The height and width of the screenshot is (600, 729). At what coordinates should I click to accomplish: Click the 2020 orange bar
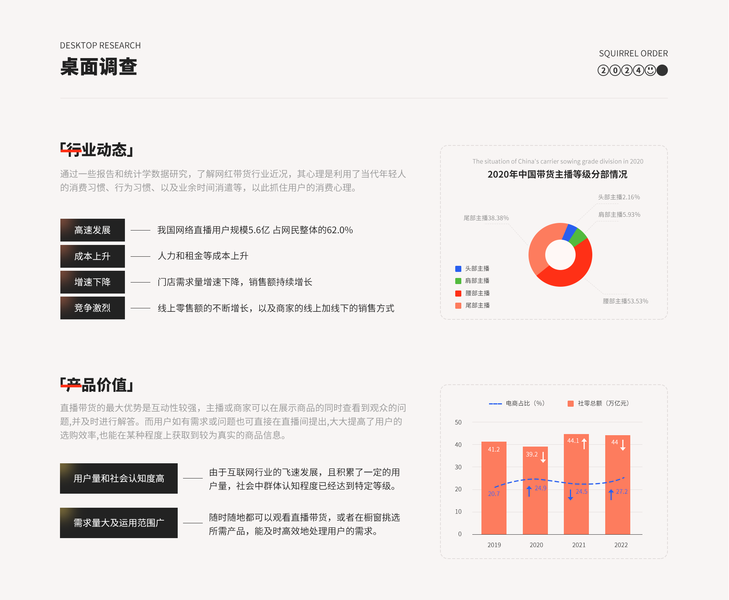click(535, 490)
